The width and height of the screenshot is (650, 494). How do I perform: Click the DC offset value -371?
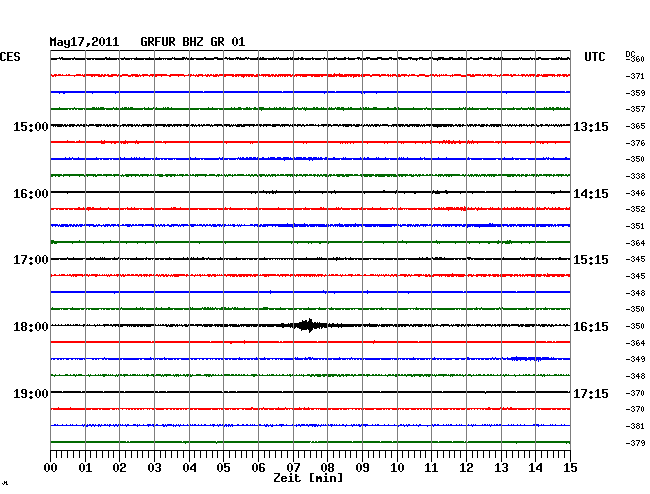pos(635,76)
